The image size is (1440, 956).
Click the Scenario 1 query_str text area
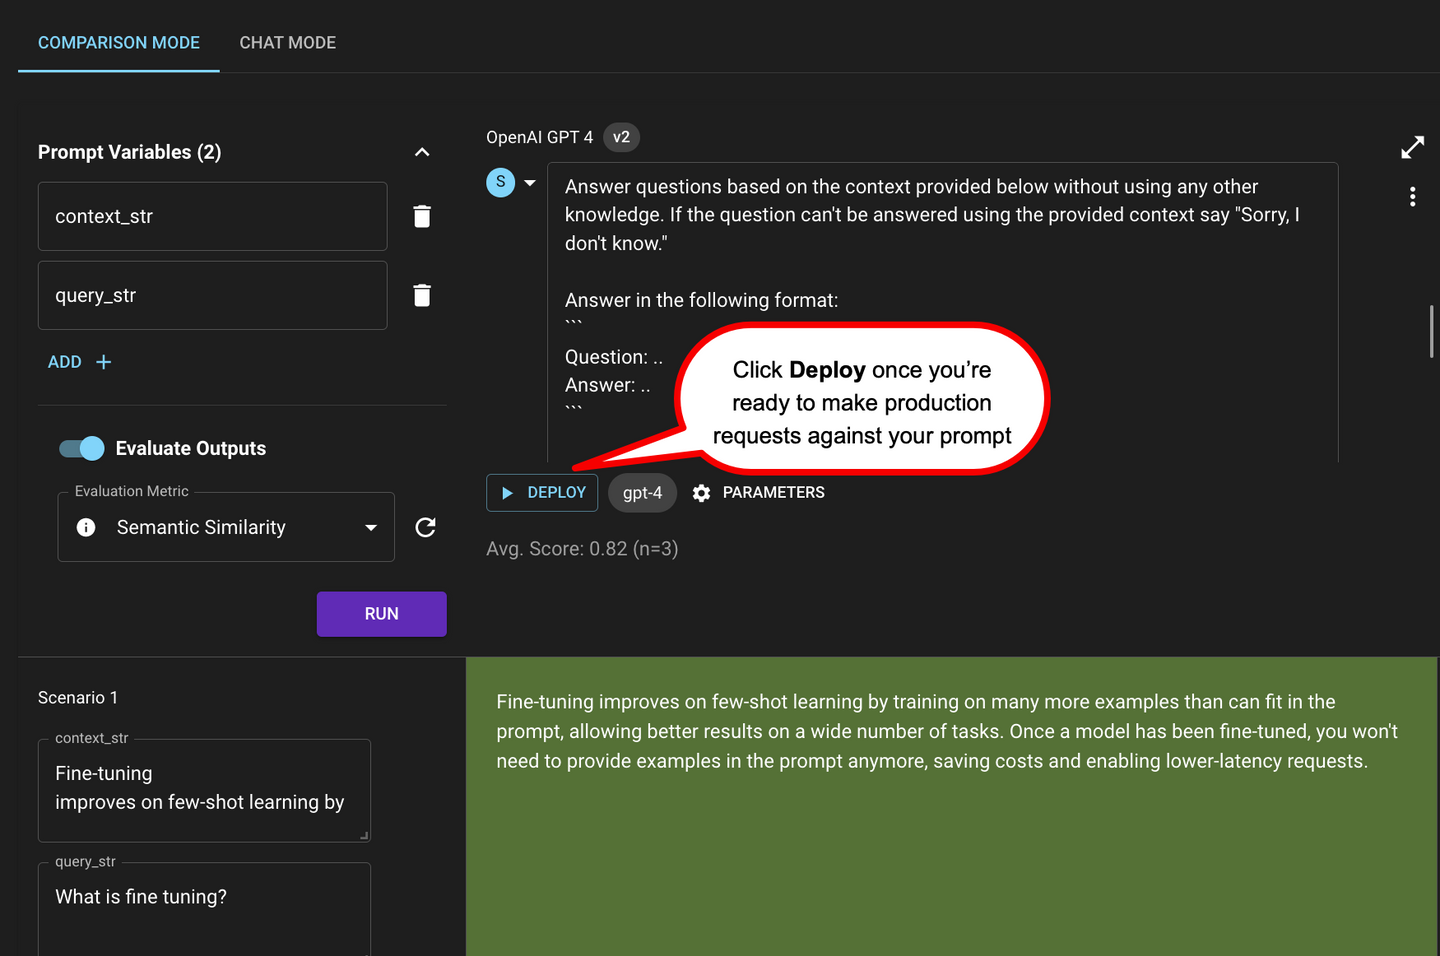204,910
